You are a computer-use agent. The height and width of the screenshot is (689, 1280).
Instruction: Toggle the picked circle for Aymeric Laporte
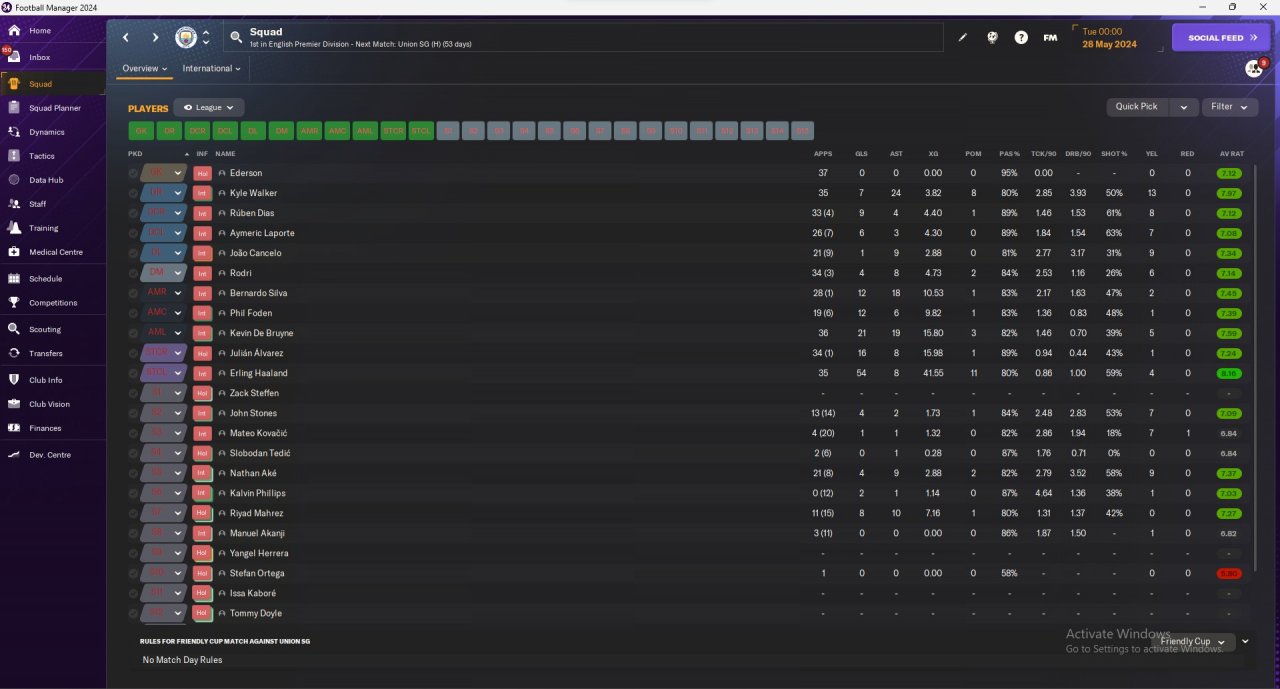(x=133, y=233)
